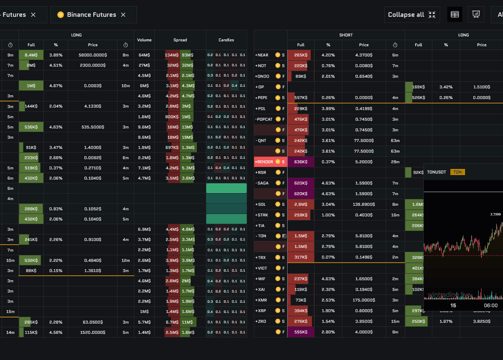Click the Binance coin icon in the XMR row
Image resolution: width=503 pixels, height=360 pixels.
278,300
